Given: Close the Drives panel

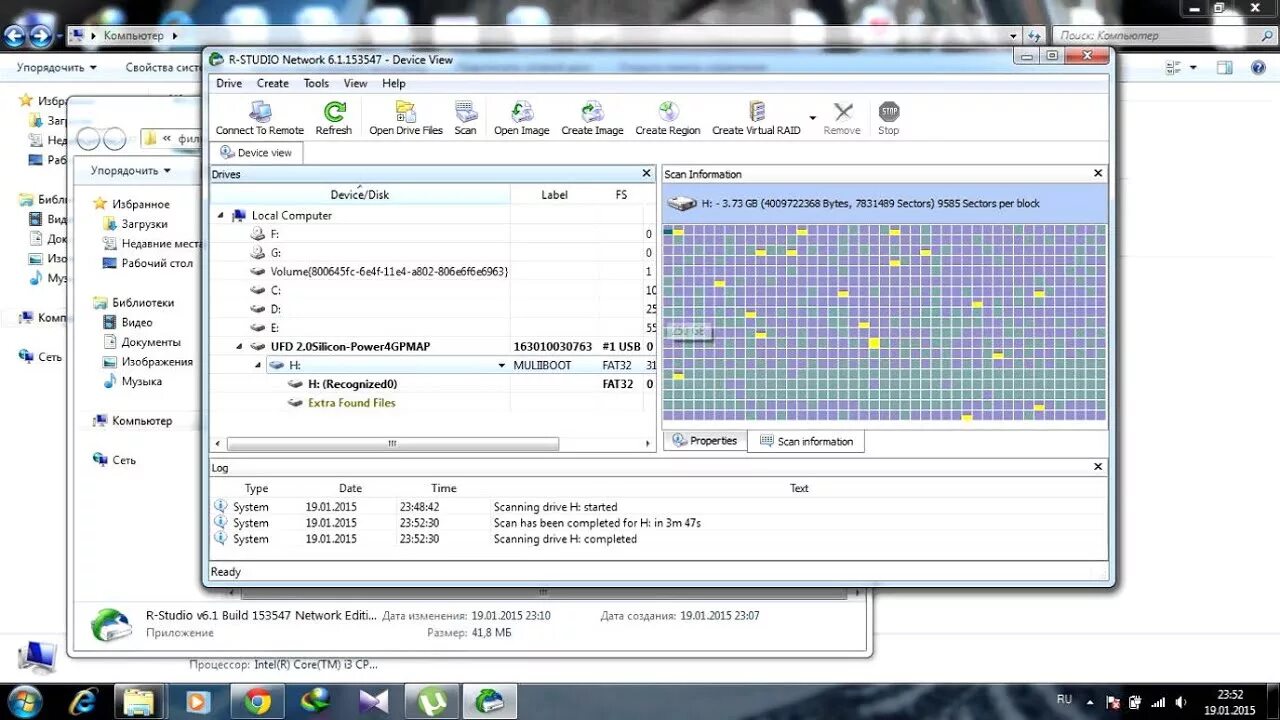Looking at the screenshot, I should tap(646, 174).
